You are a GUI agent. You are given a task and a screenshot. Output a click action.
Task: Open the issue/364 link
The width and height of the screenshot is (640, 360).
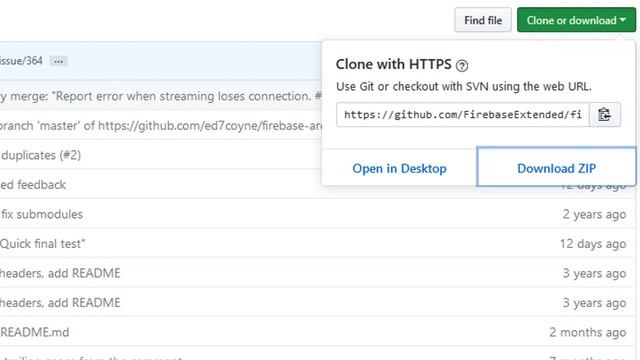[x=21, y=61]
